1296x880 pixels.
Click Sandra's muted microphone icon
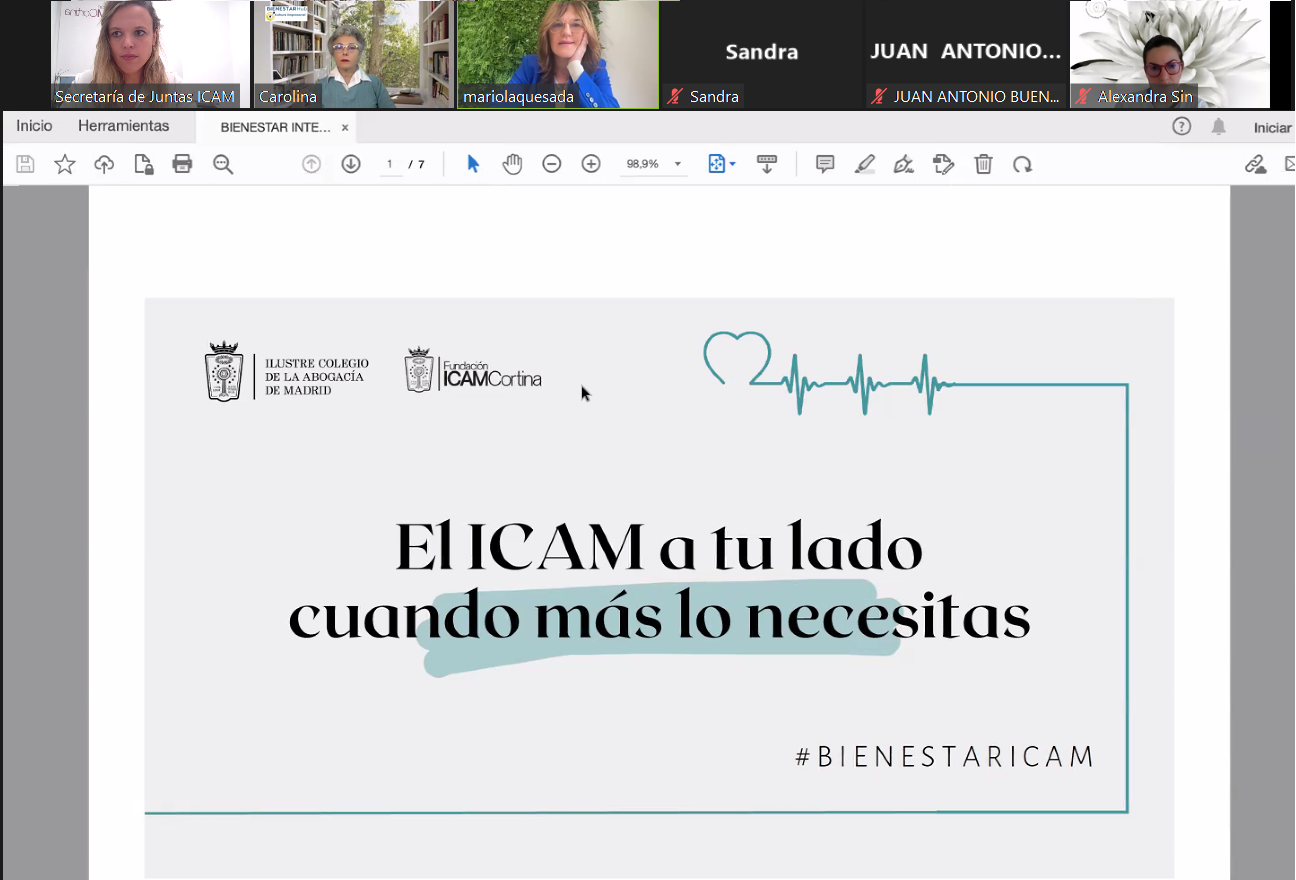pyautogui.click(x=675, y=97)
